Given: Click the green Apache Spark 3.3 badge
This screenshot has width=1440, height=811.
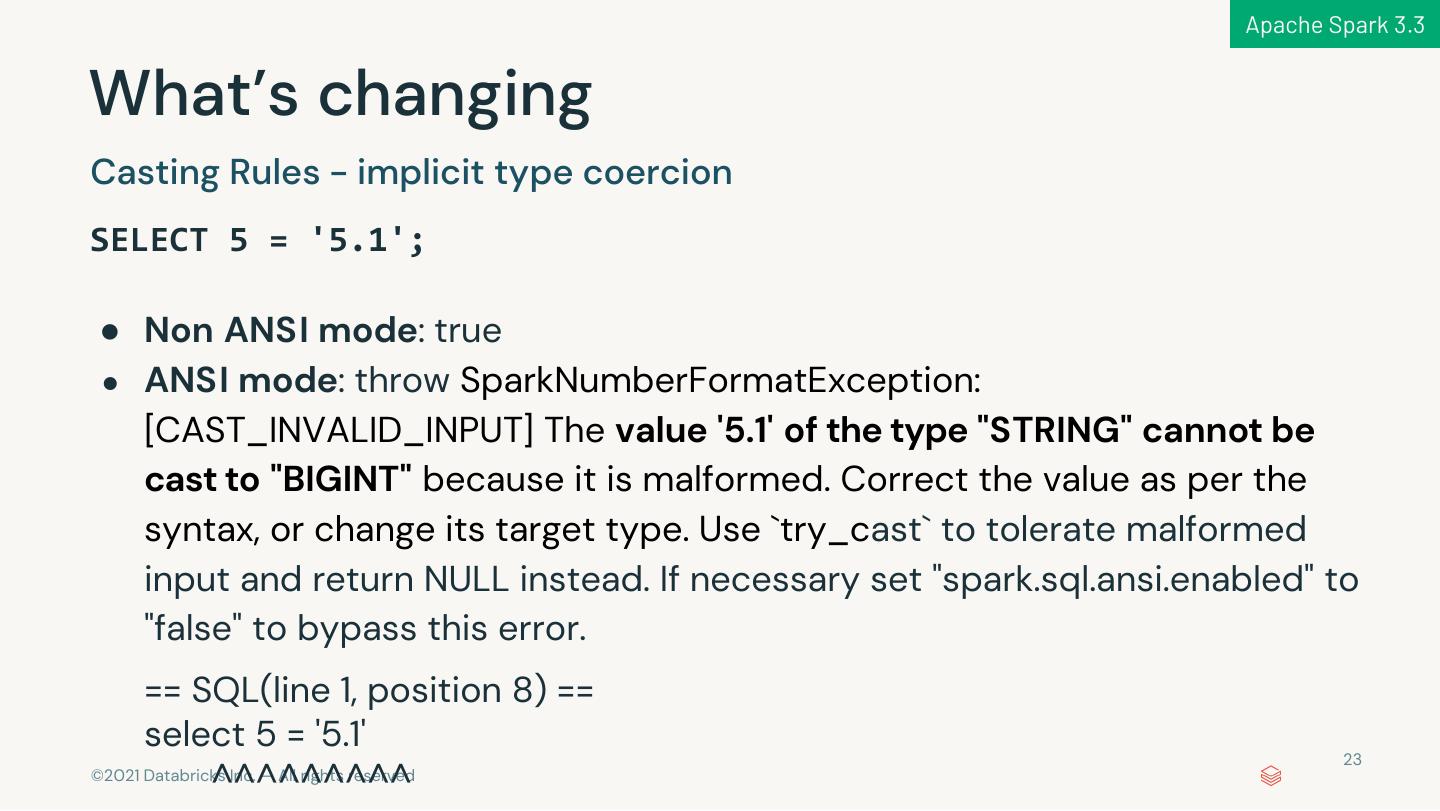Looking at the screenshot, I should click(1334, 24).
